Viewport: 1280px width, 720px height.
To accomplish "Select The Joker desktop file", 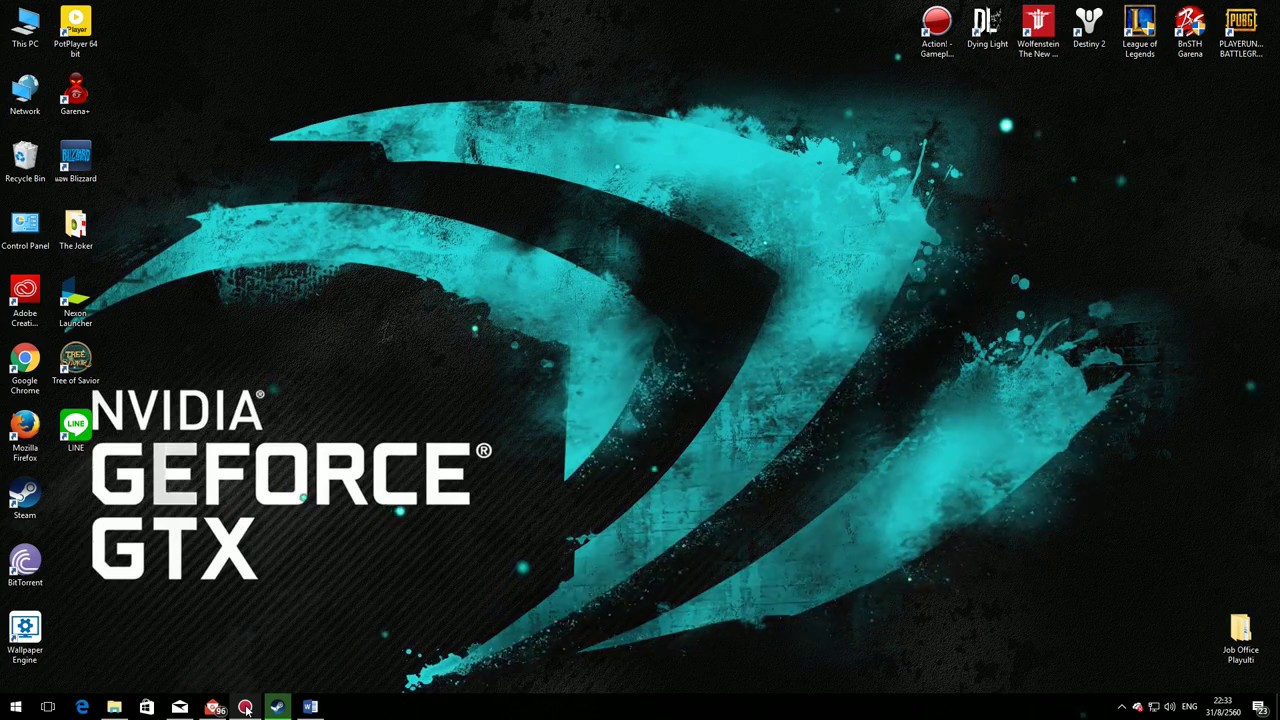I will click(75, 230).
